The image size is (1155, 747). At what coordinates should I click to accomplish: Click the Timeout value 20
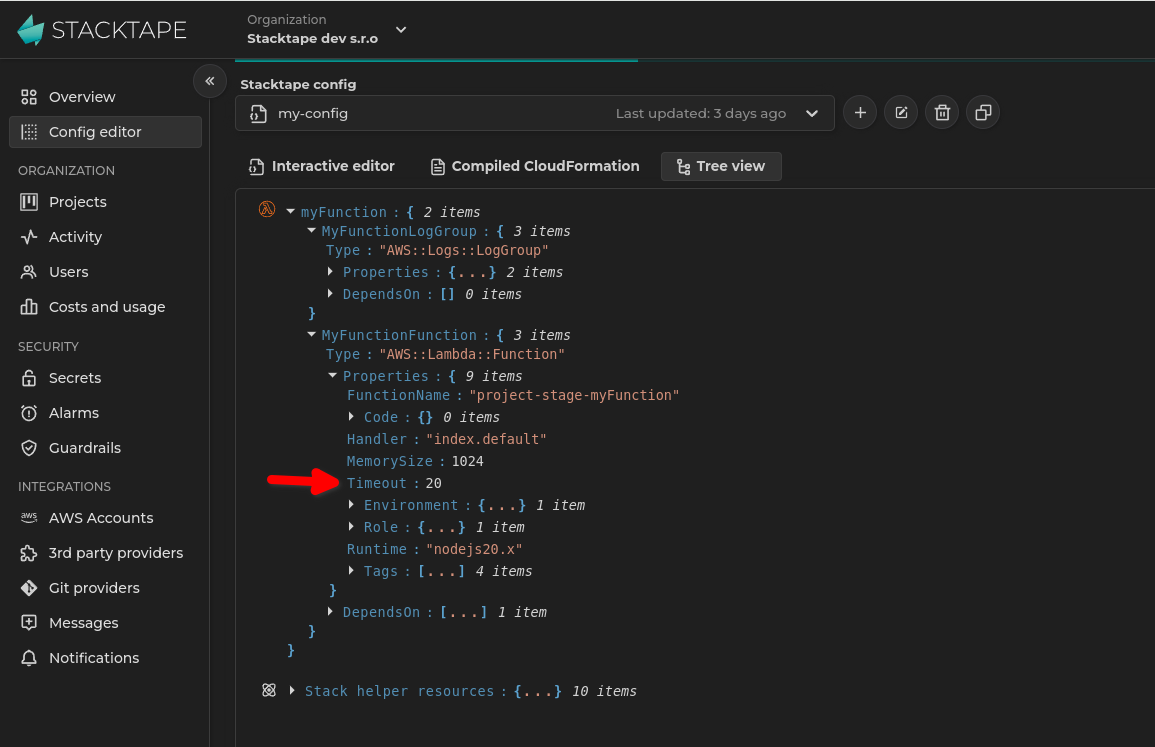[x=434, y=483]
